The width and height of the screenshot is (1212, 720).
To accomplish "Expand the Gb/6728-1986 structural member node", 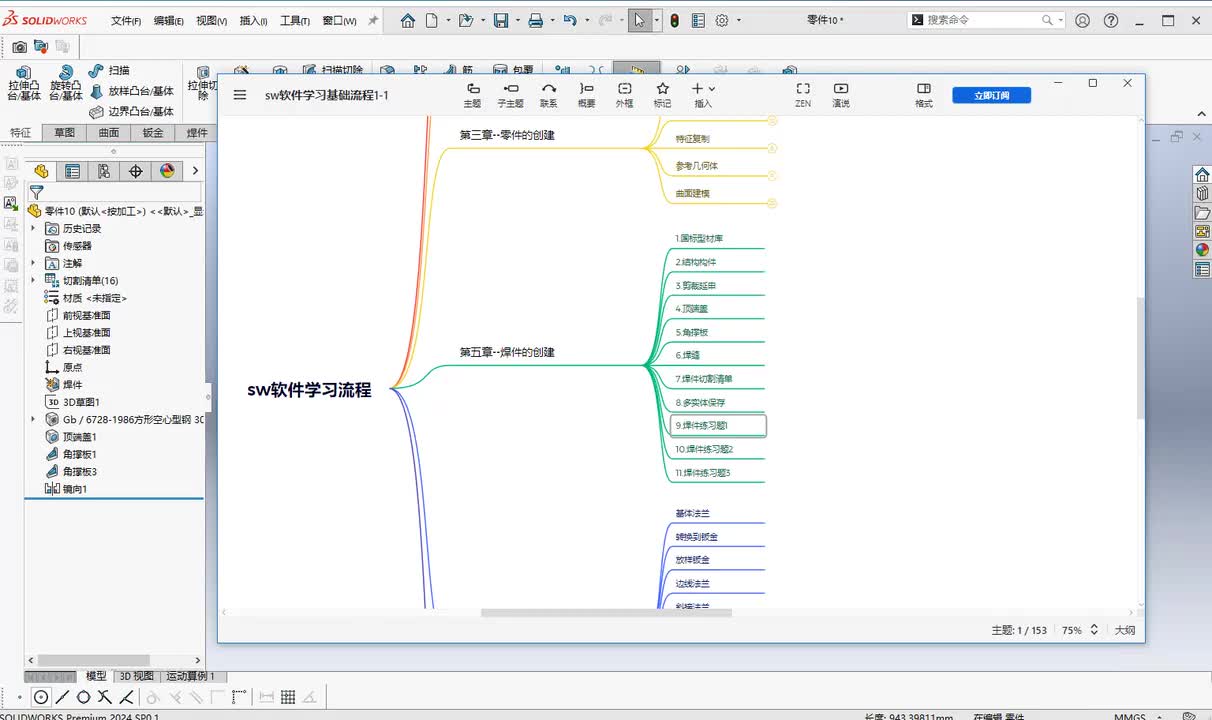I will [33, 419].
